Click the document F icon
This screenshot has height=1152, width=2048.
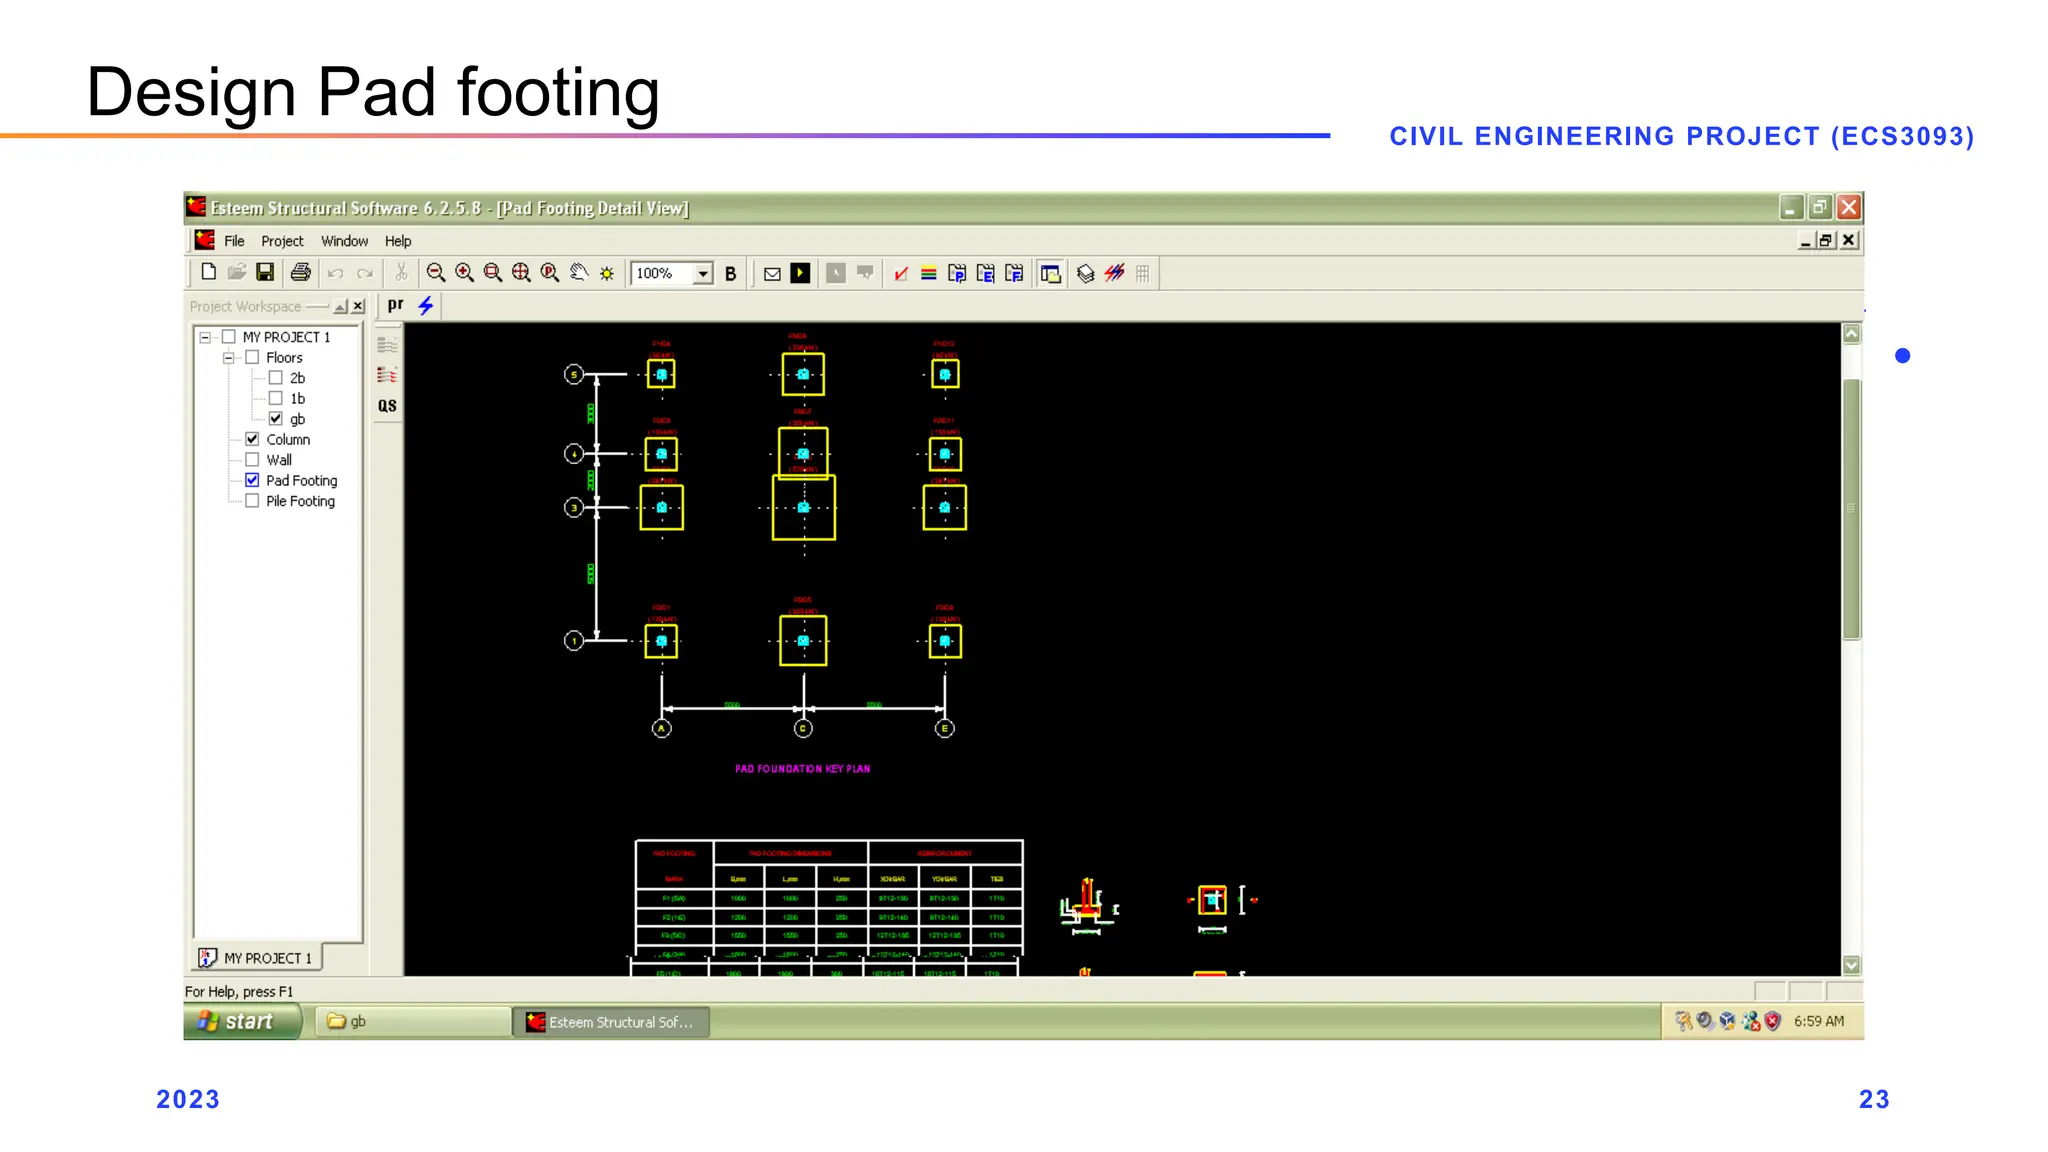pyautogui.click(x=1014, y=273)
